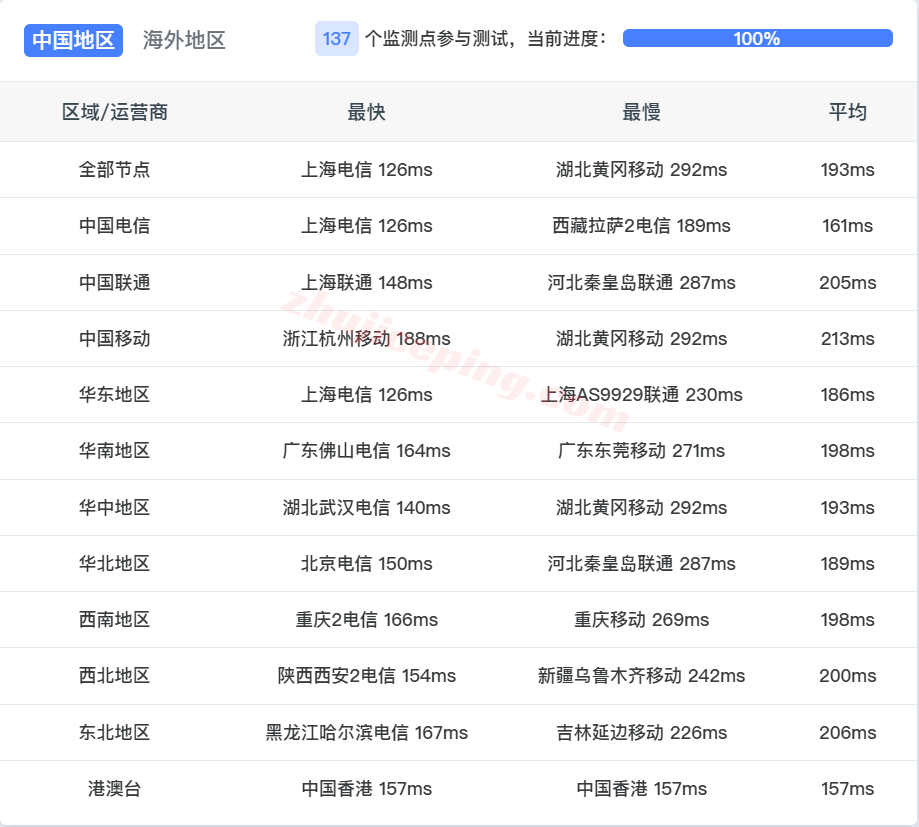Click 吉林延边移动 226ms cell
The image size is (919, 827).
pos(641,733)
